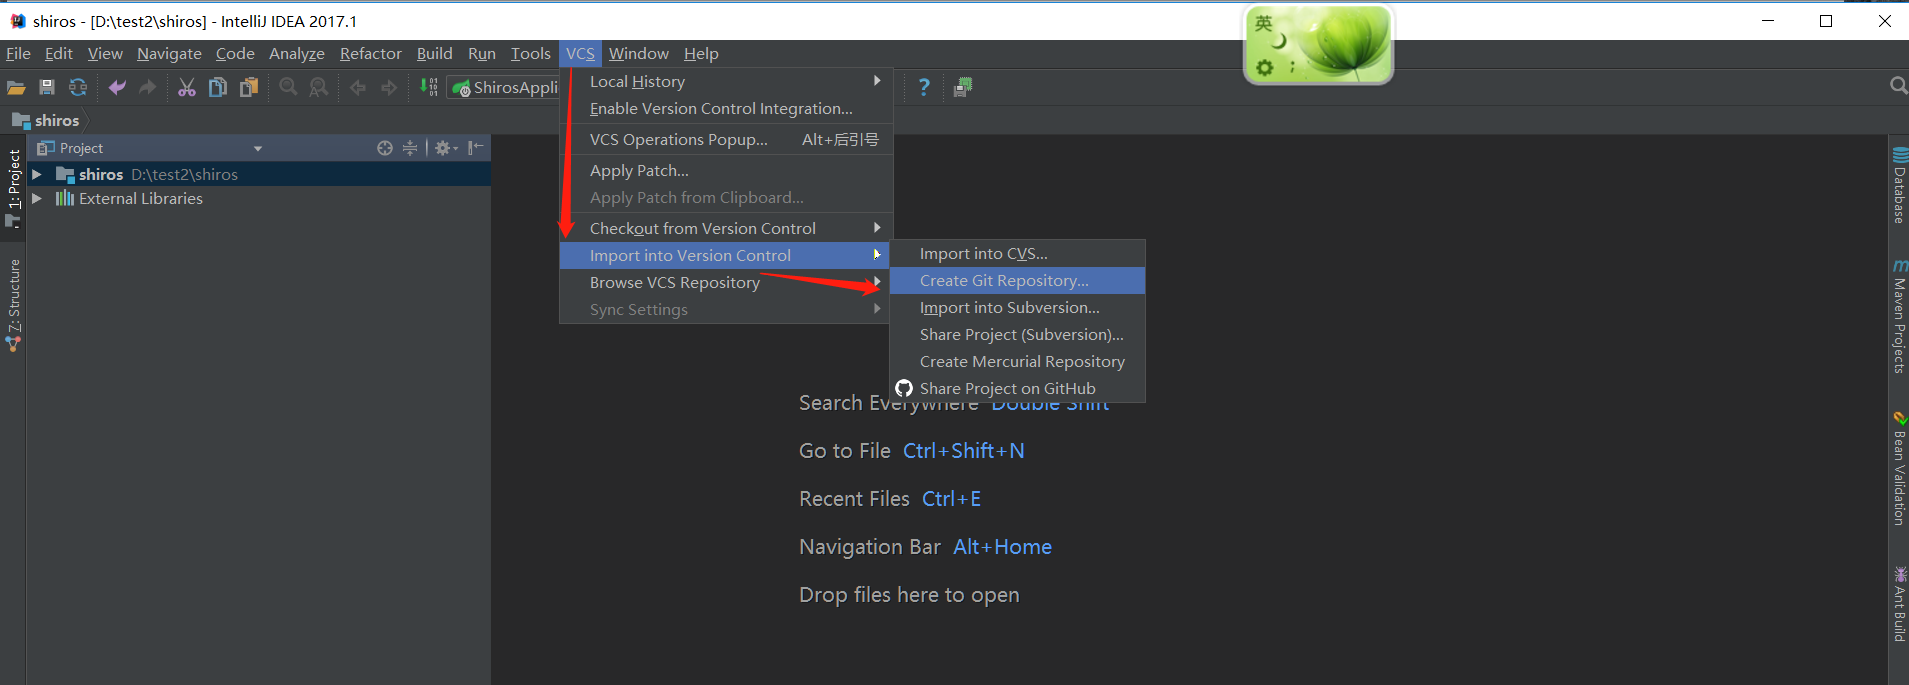Click the purple Undo arrow icon
1909x685 pixels.
(x=117, y=88)
